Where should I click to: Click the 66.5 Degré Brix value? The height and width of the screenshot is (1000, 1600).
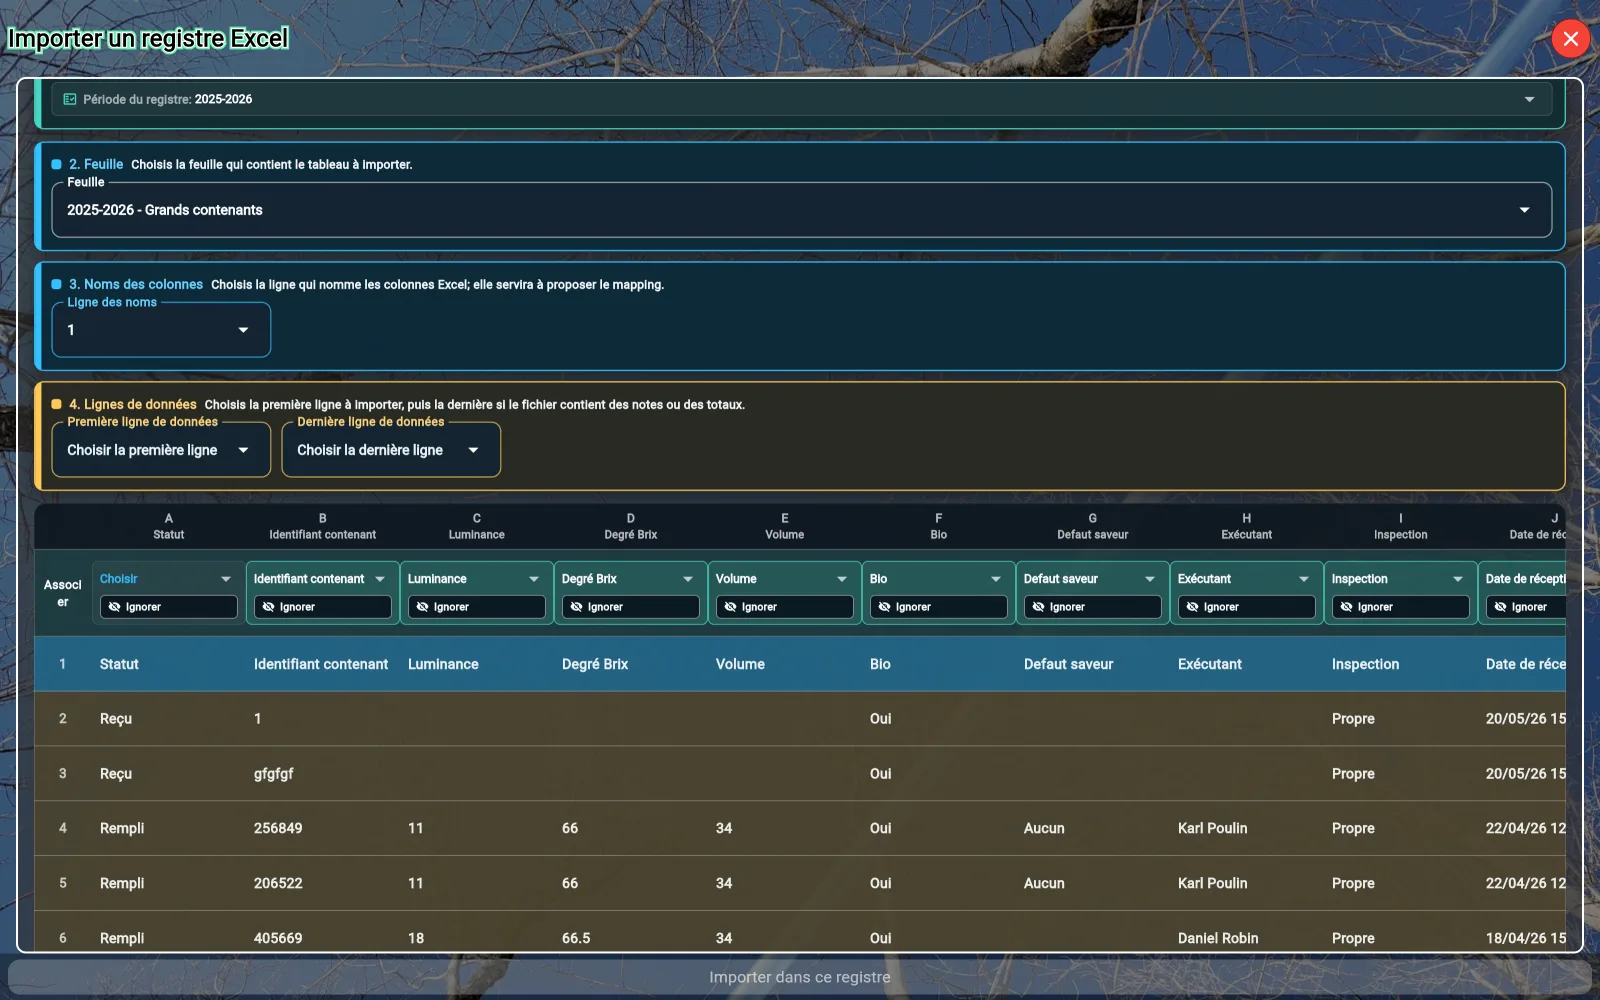pos(576,938)
